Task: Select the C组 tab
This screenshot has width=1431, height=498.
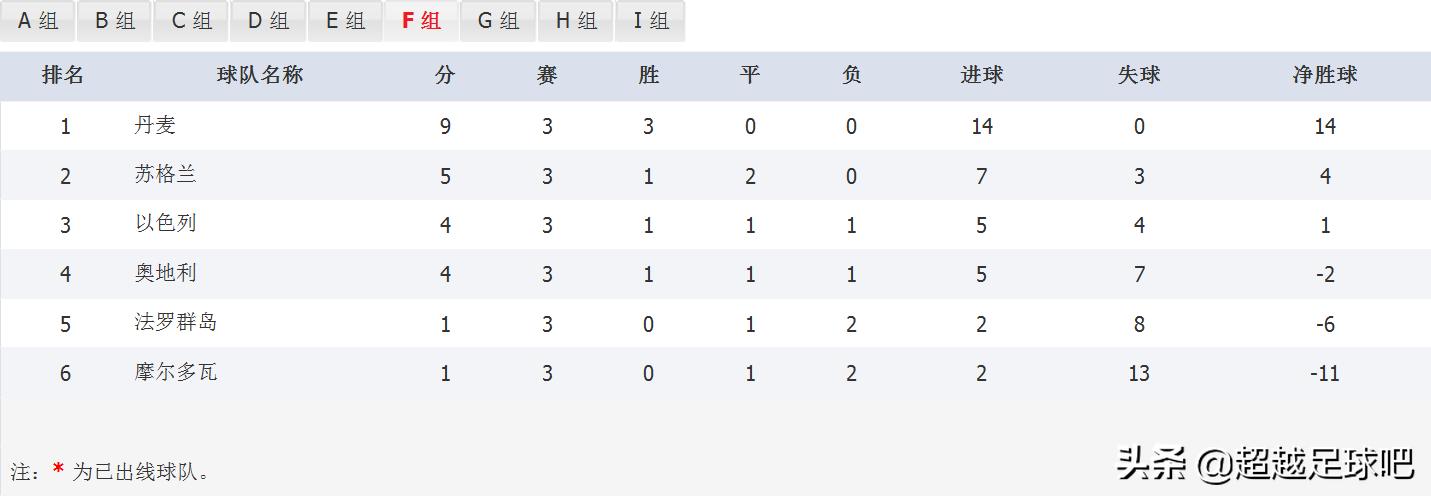Action: (192, 21)
